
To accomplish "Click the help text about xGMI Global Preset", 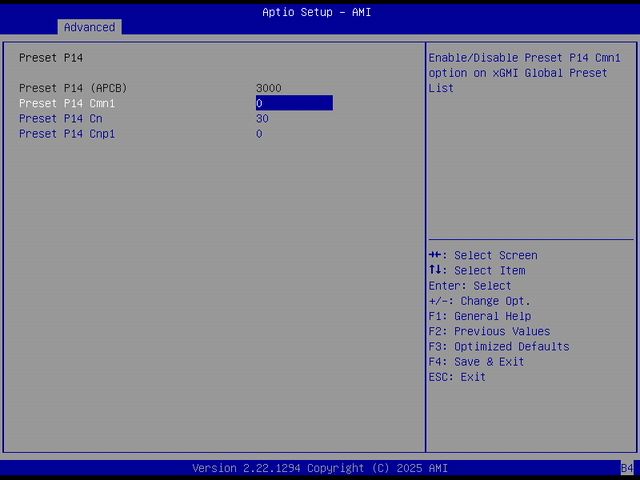I will (x=524, y=73).
